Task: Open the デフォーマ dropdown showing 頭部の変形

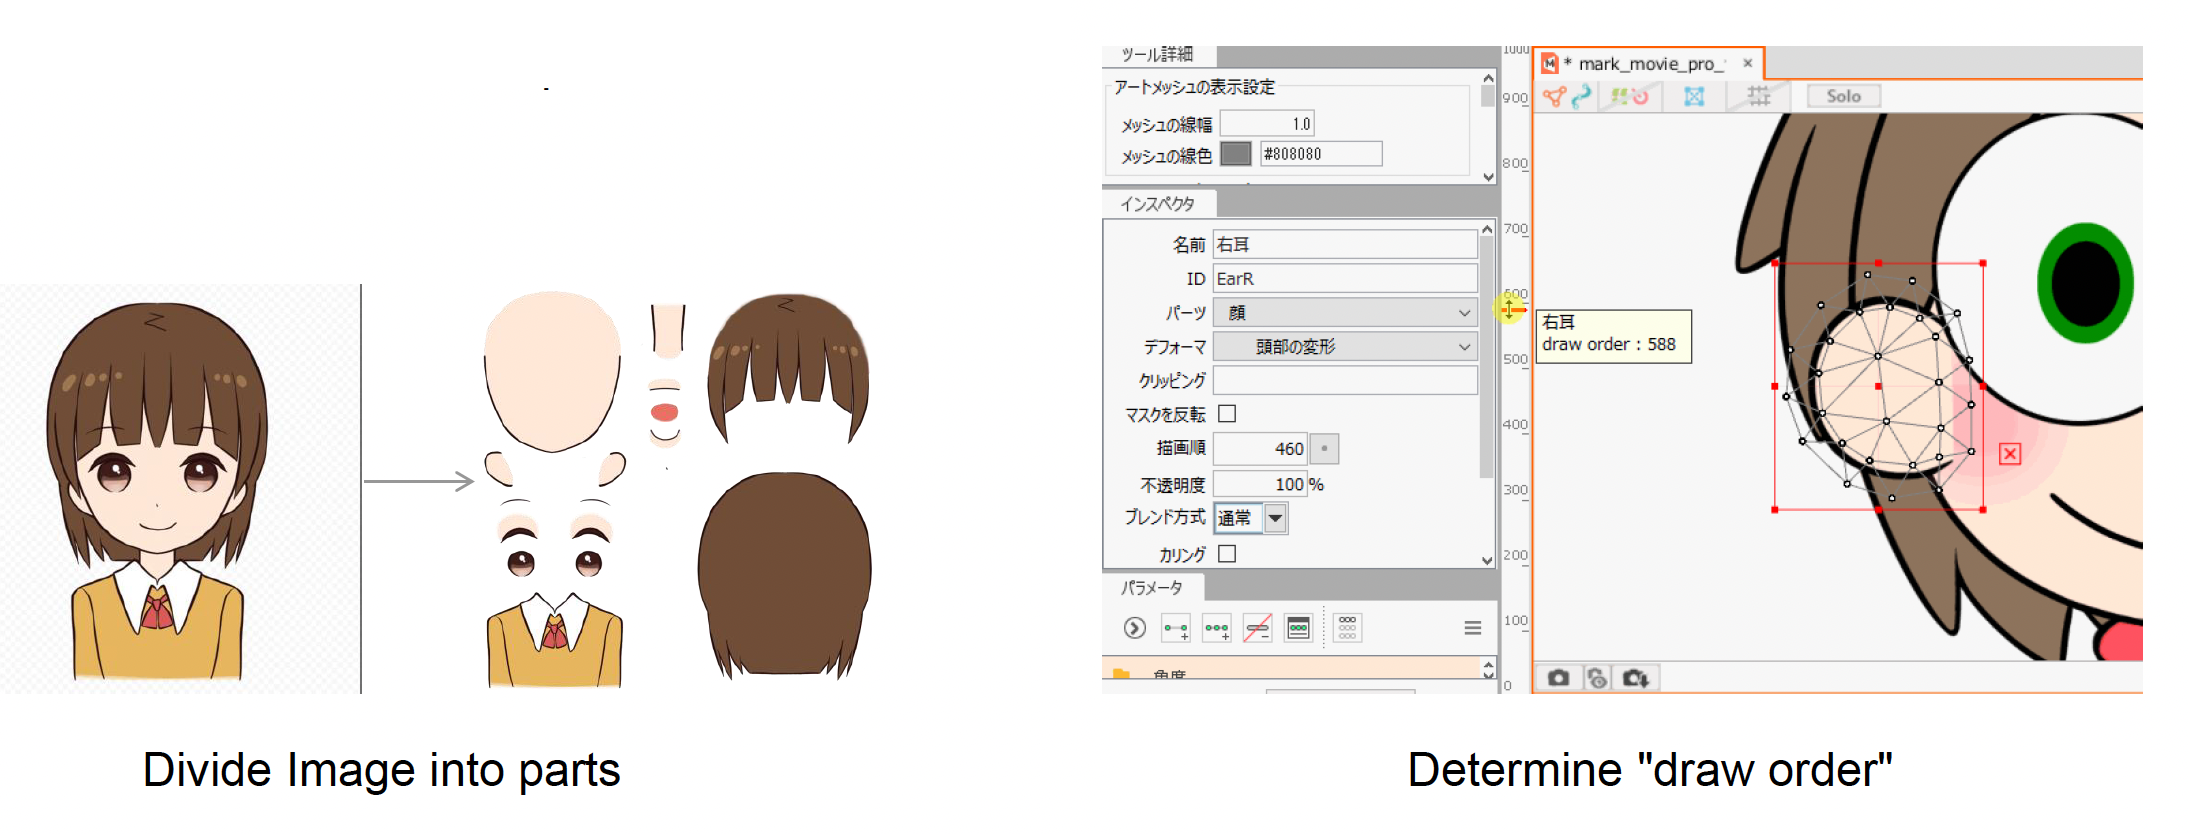Action: pyautogui.click(x=1344, y=347)
